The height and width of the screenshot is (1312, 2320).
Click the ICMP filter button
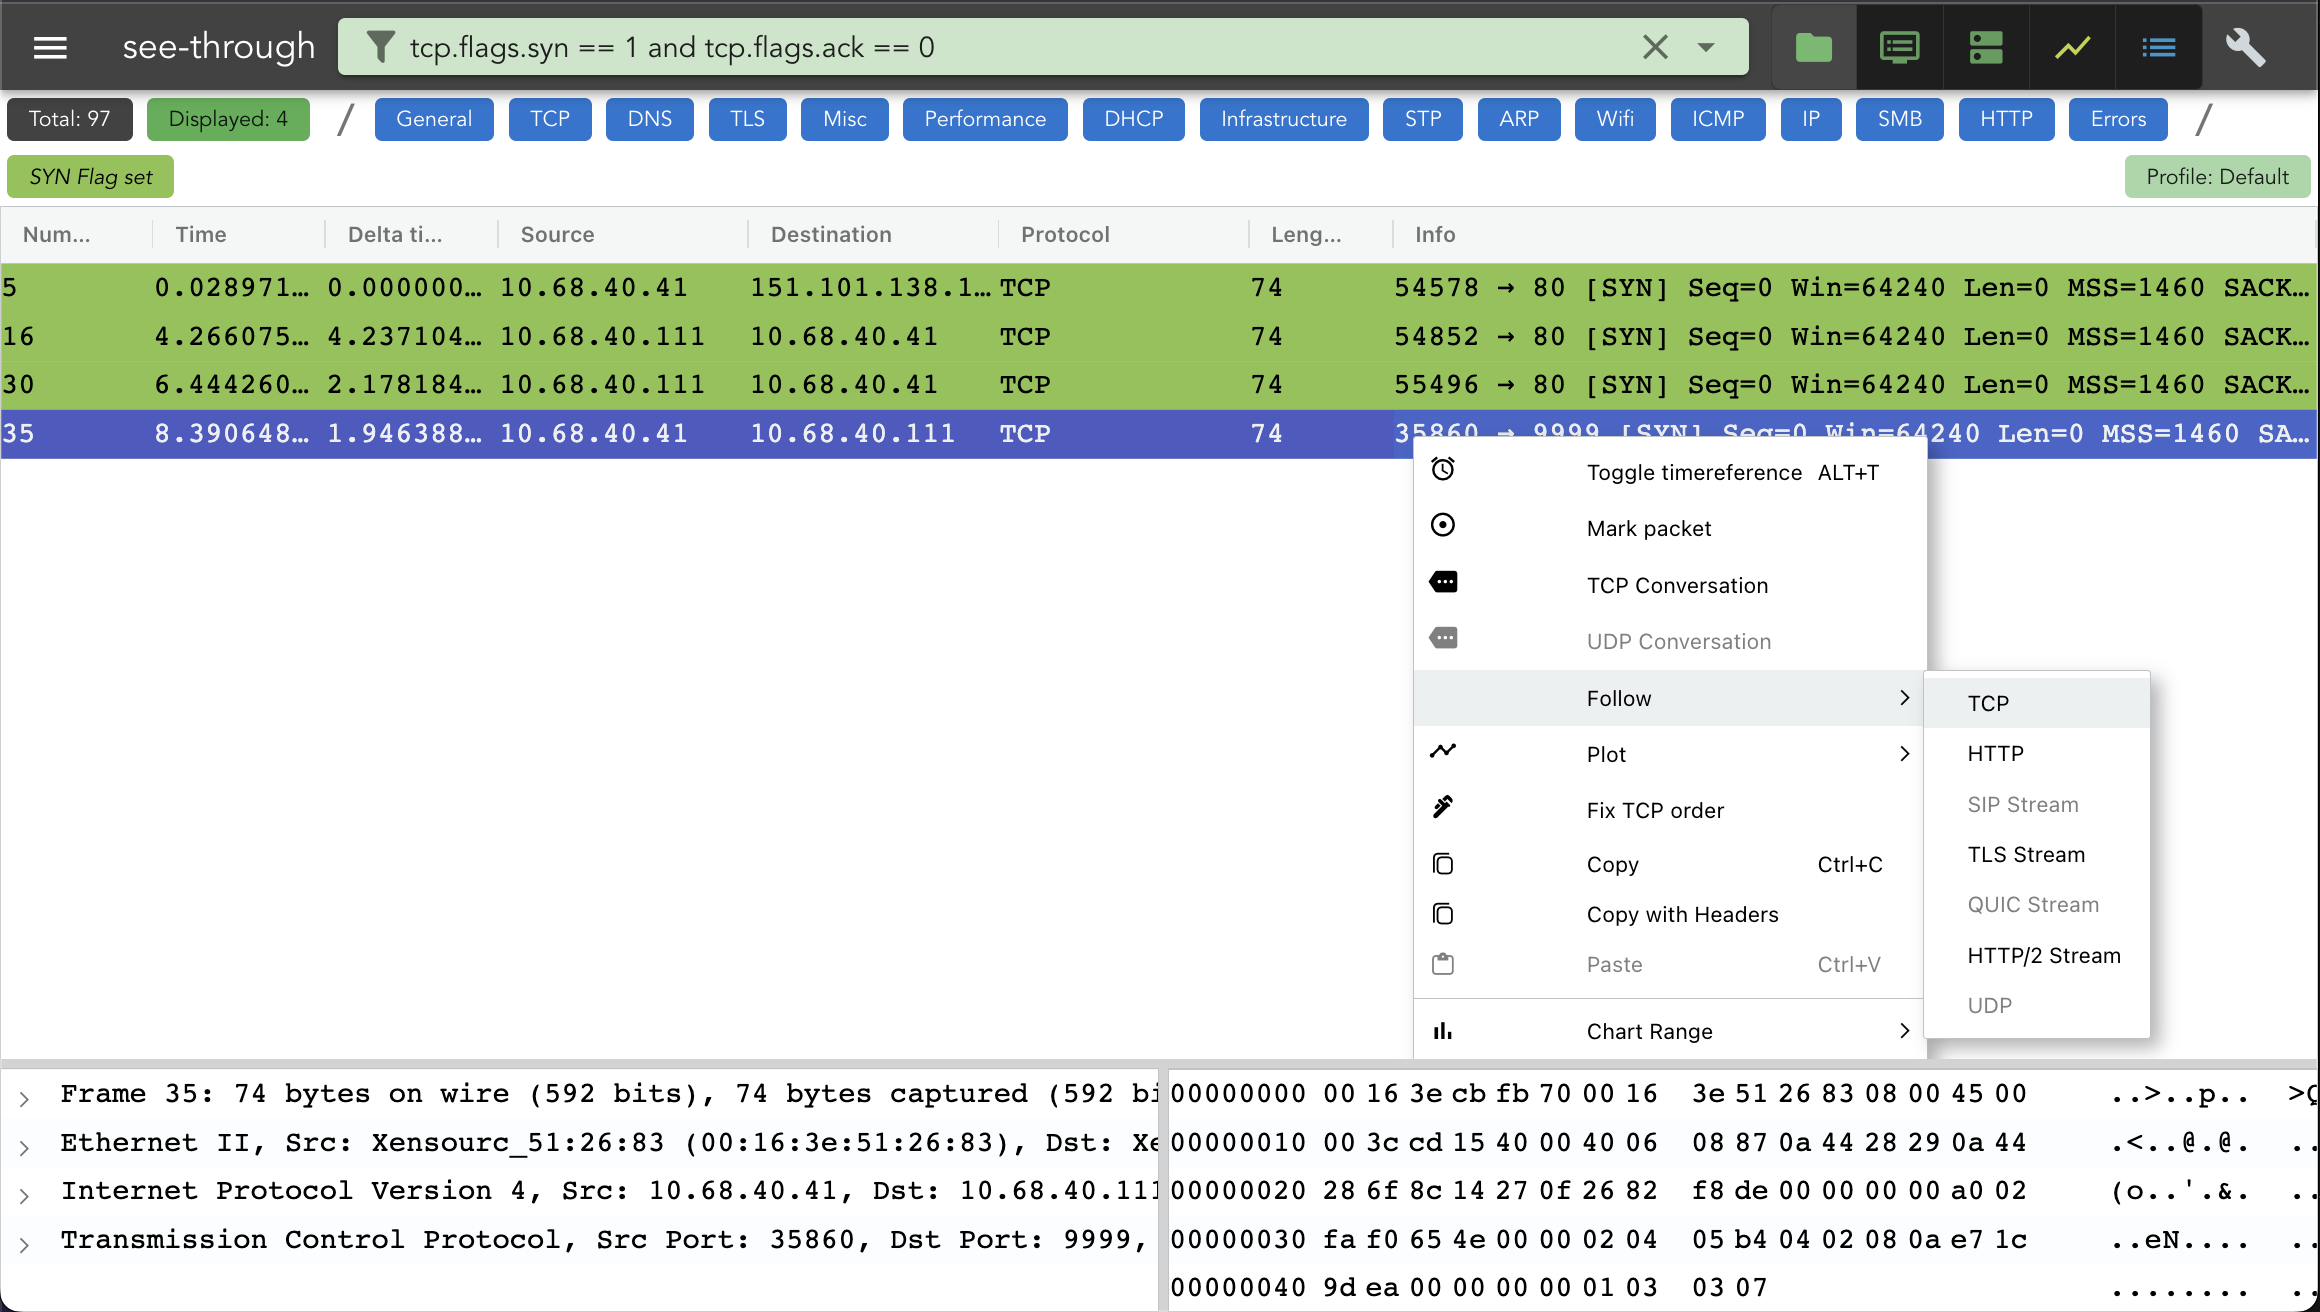pyautogui.click(x=1718, y=119)
